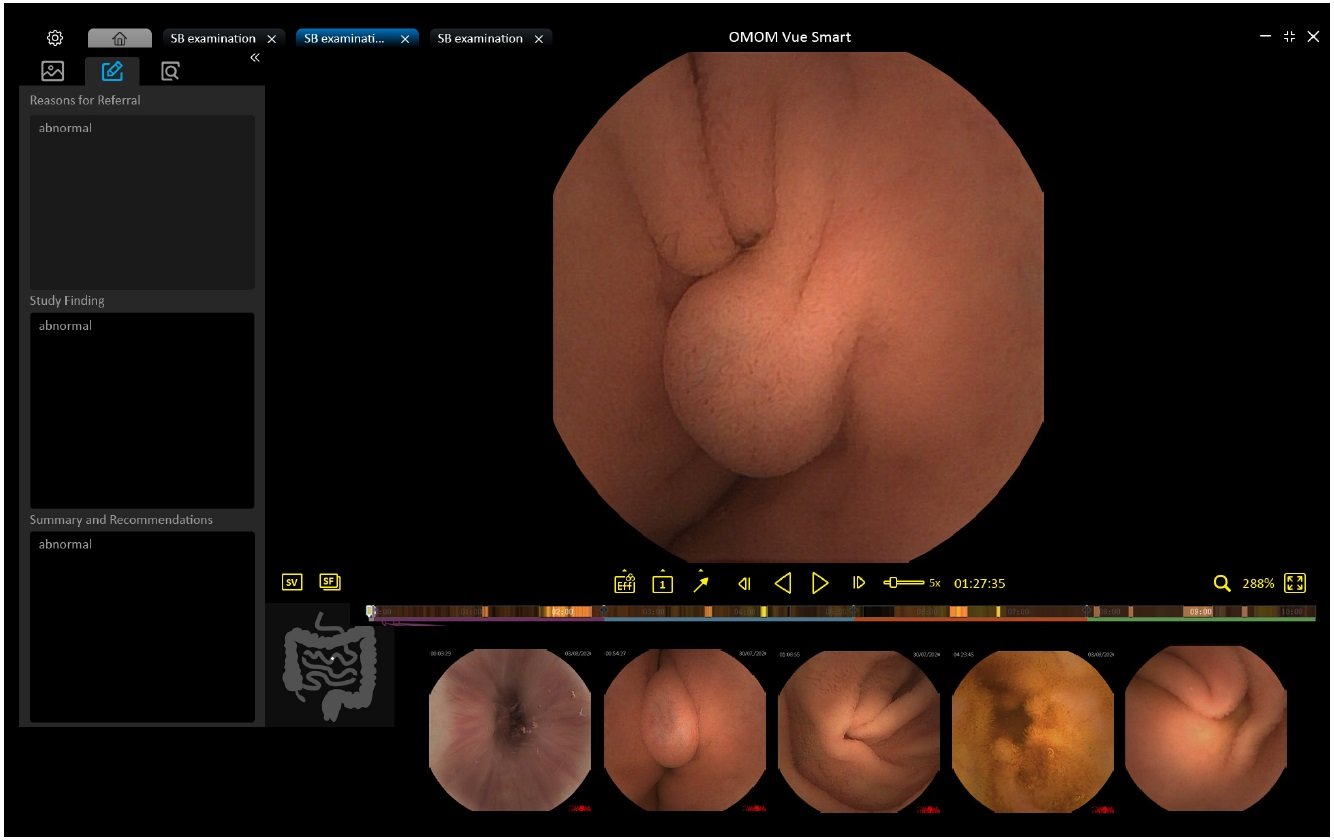Open the settings gear icon
Viewport: 1334px width, 840px height.
(x=55, y=38)
